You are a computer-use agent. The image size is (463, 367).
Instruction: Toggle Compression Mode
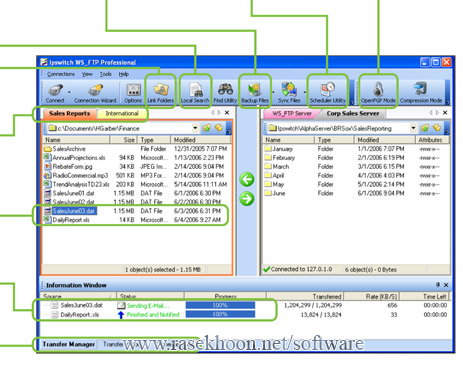(x=421, y=93)
